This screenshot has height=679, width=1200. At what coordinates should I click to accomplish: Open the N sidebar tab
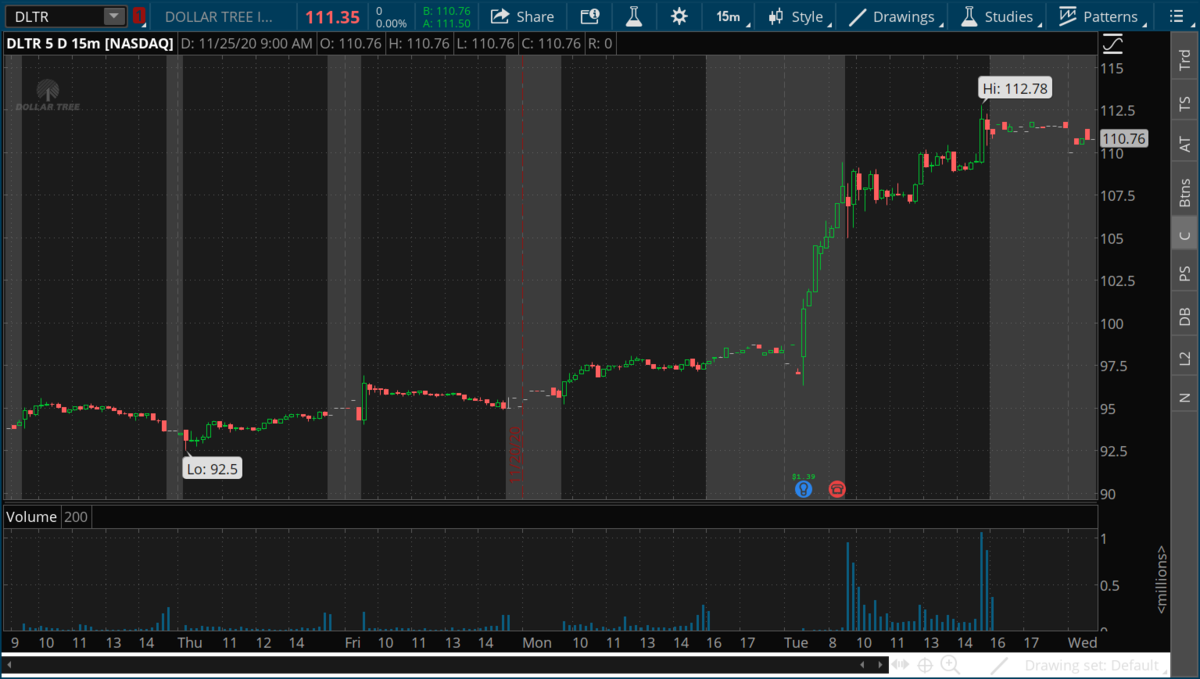pos(1185,397)
